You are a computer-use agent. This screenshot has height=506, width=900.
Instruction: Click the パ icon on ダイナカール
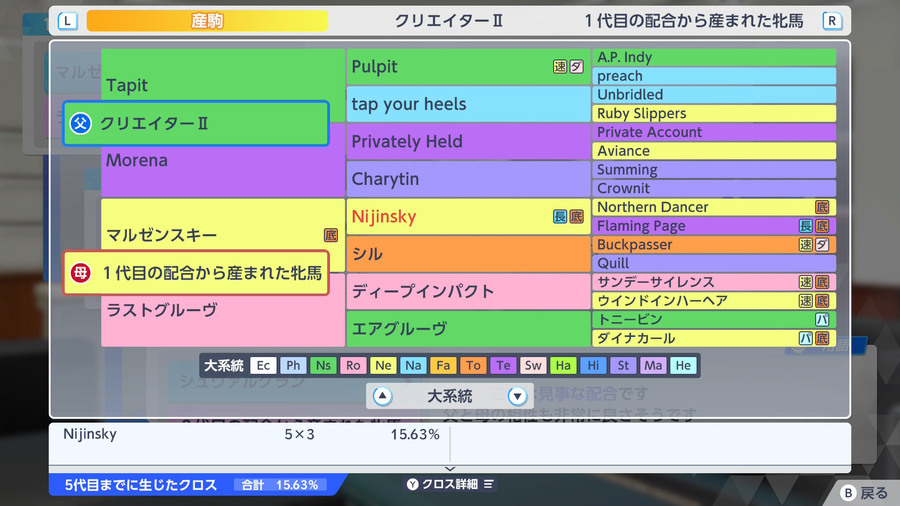pos(806,338)
